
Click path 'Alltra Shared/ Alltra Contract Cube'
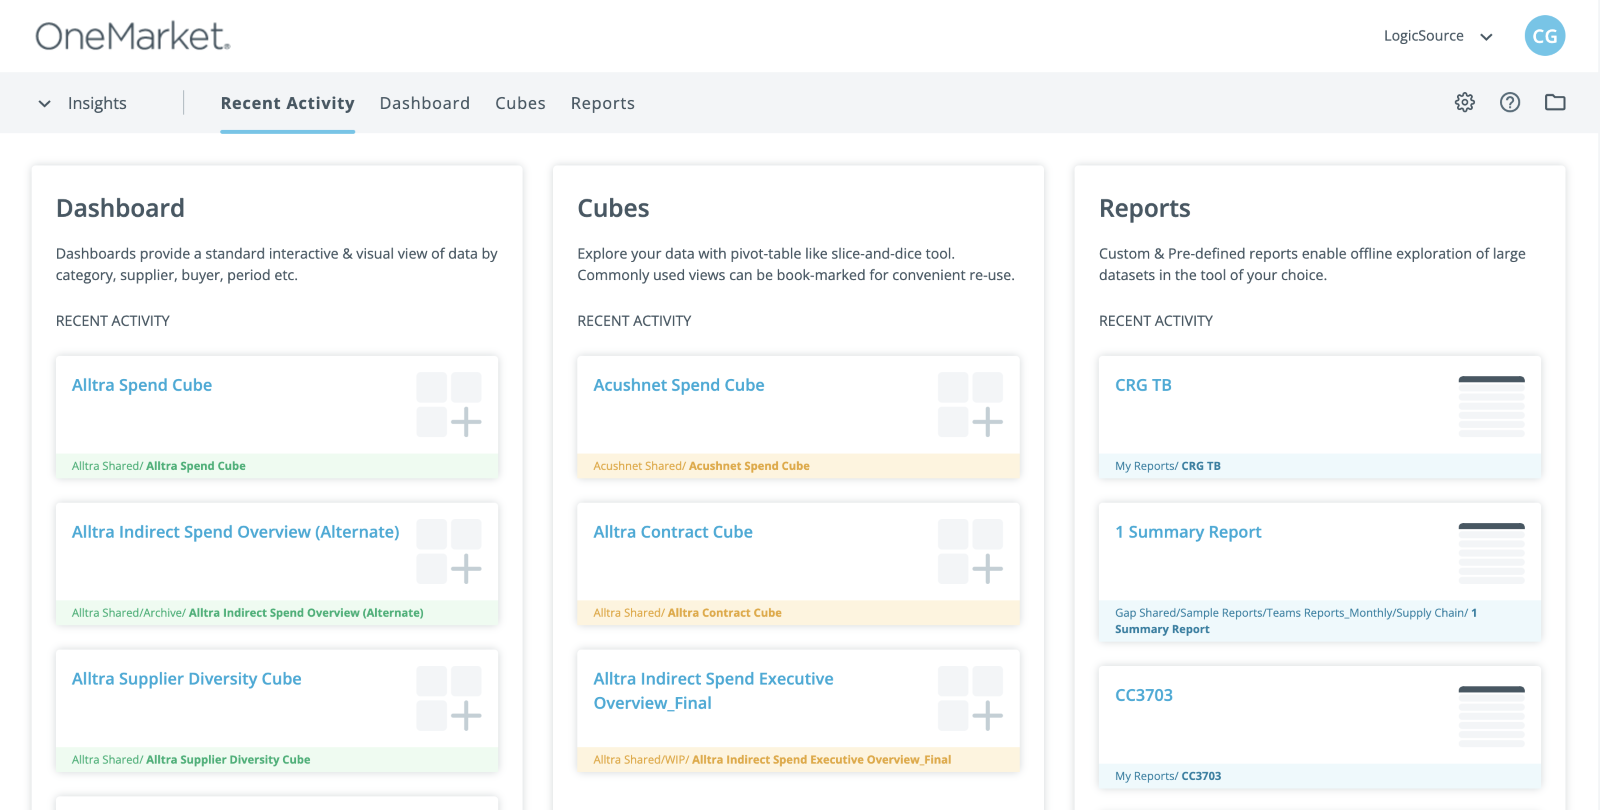tap(688, 613)
